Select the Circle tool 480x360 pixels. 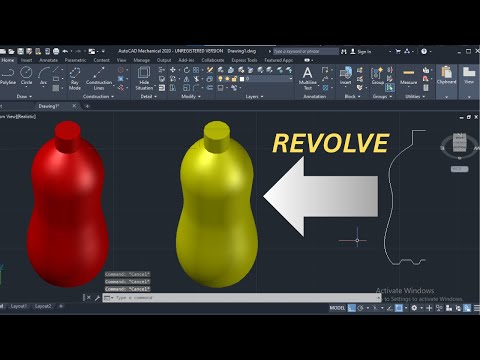[x=26, y=76]
